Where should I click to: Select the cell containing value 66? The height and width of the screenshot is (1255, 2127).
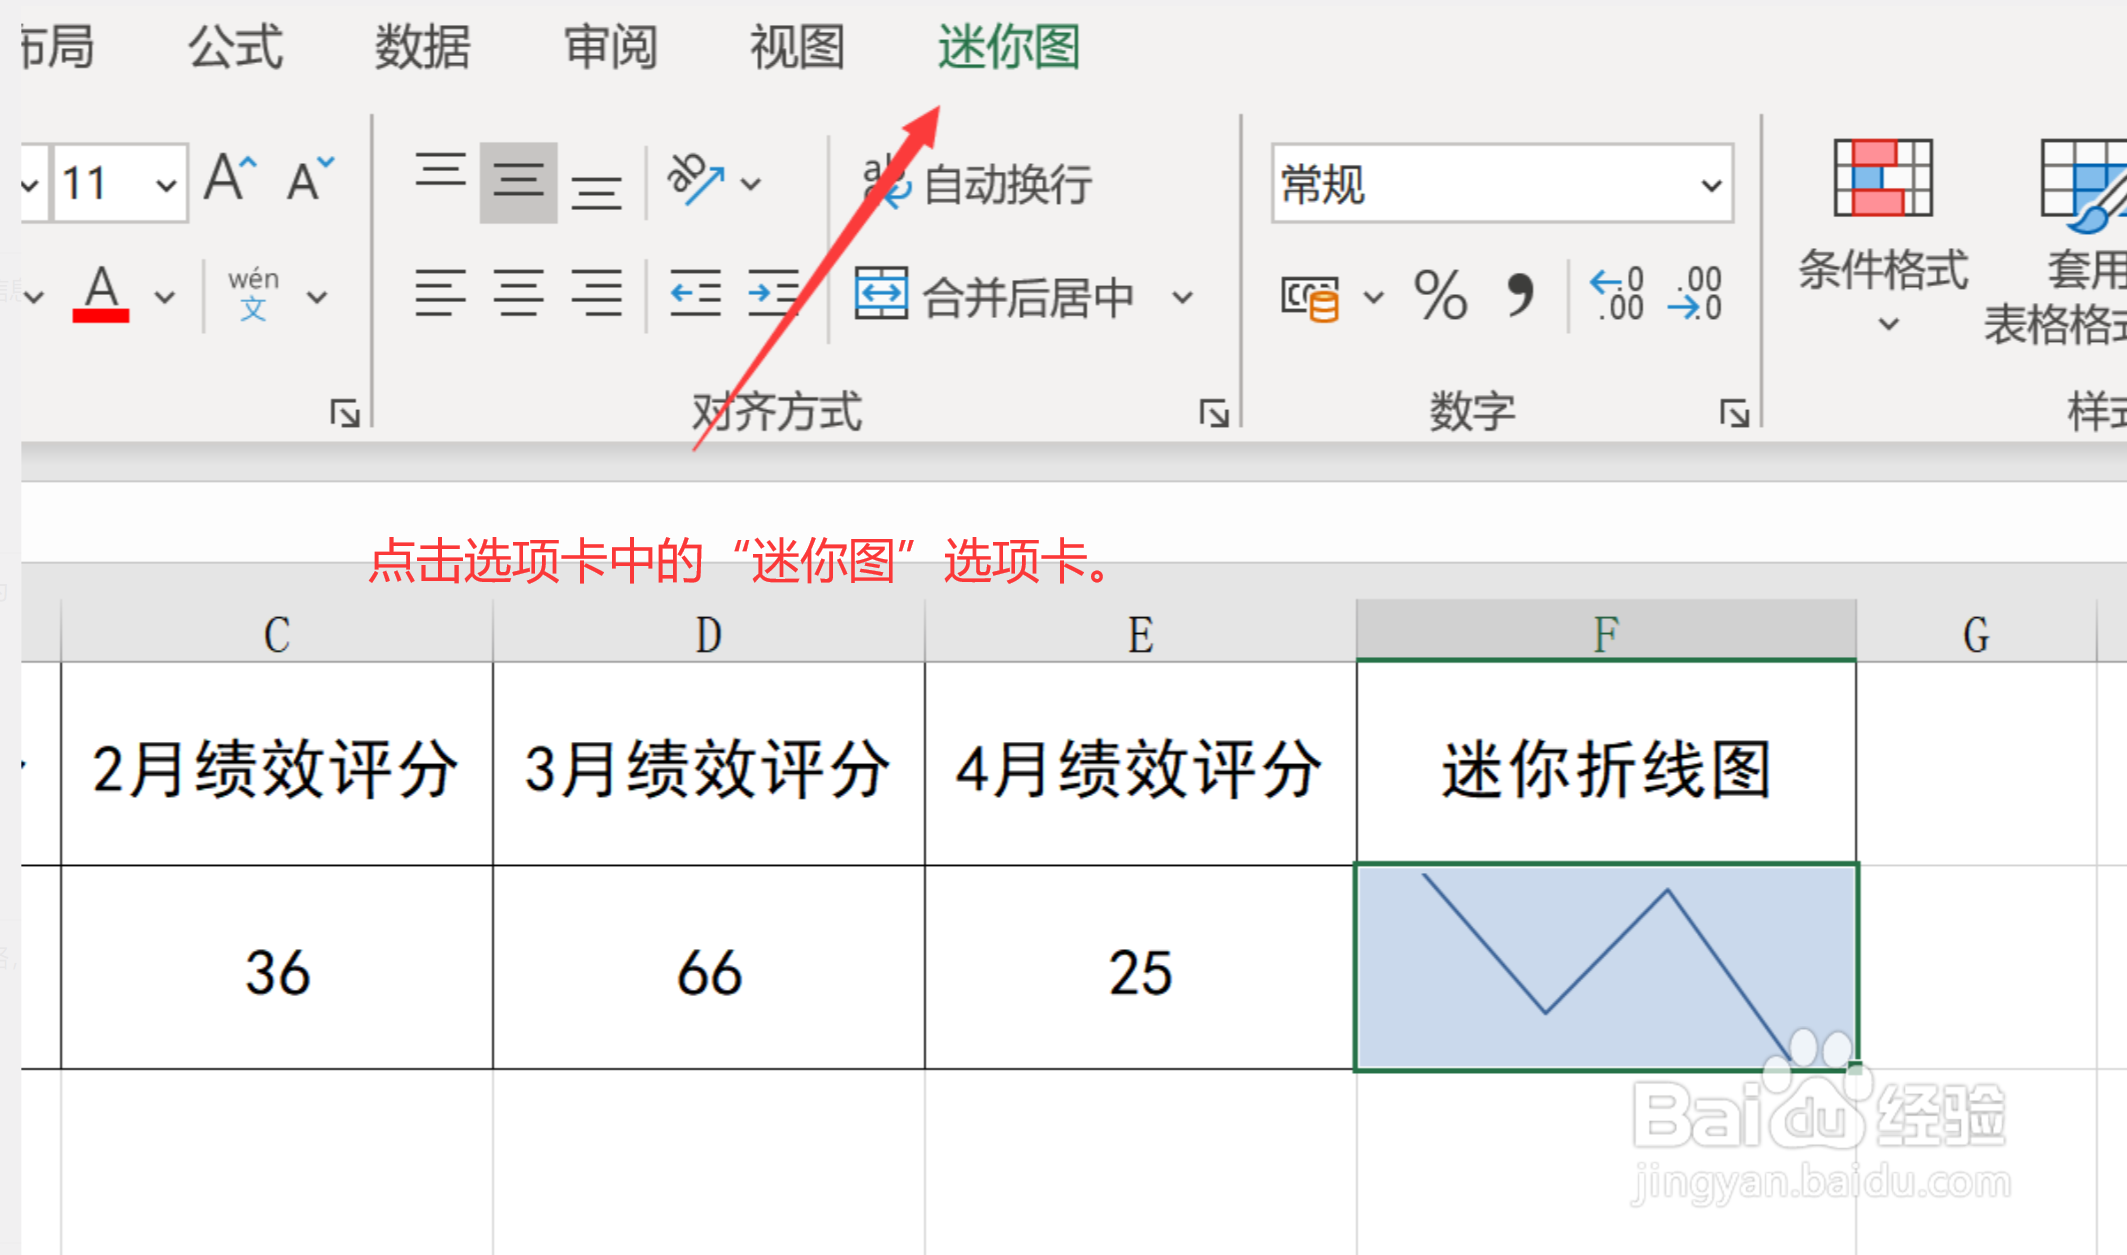click(709, 970)
